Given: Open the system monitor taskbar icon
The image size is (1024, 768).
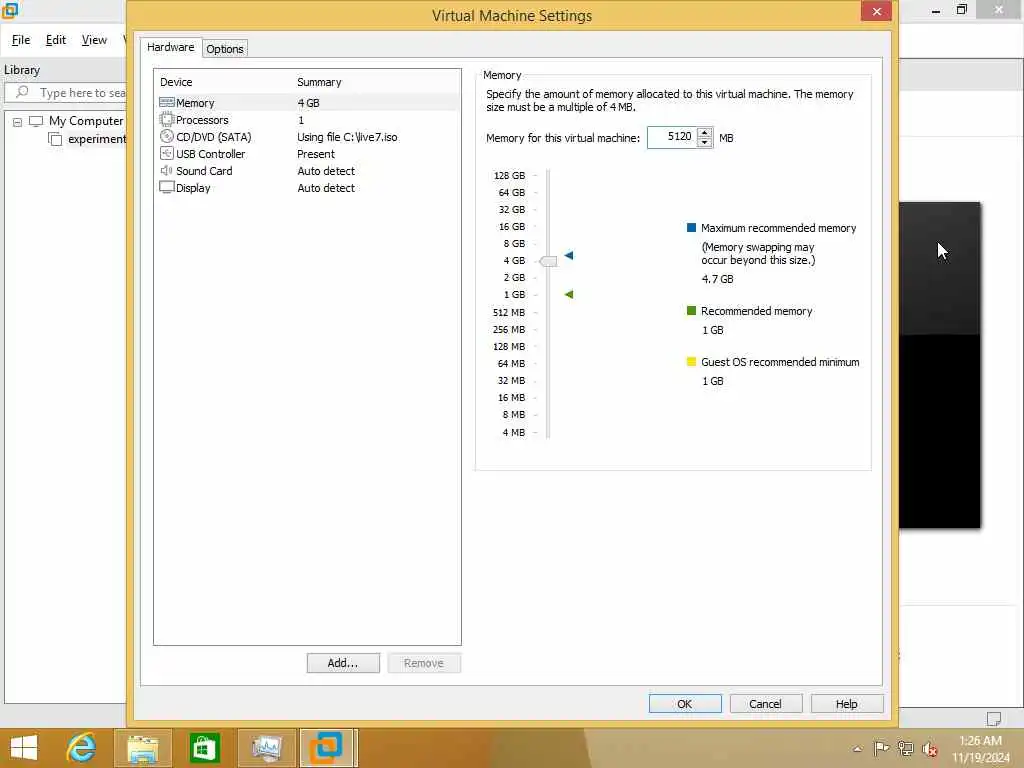Looking at the screenshot, I should coord(266,748).
